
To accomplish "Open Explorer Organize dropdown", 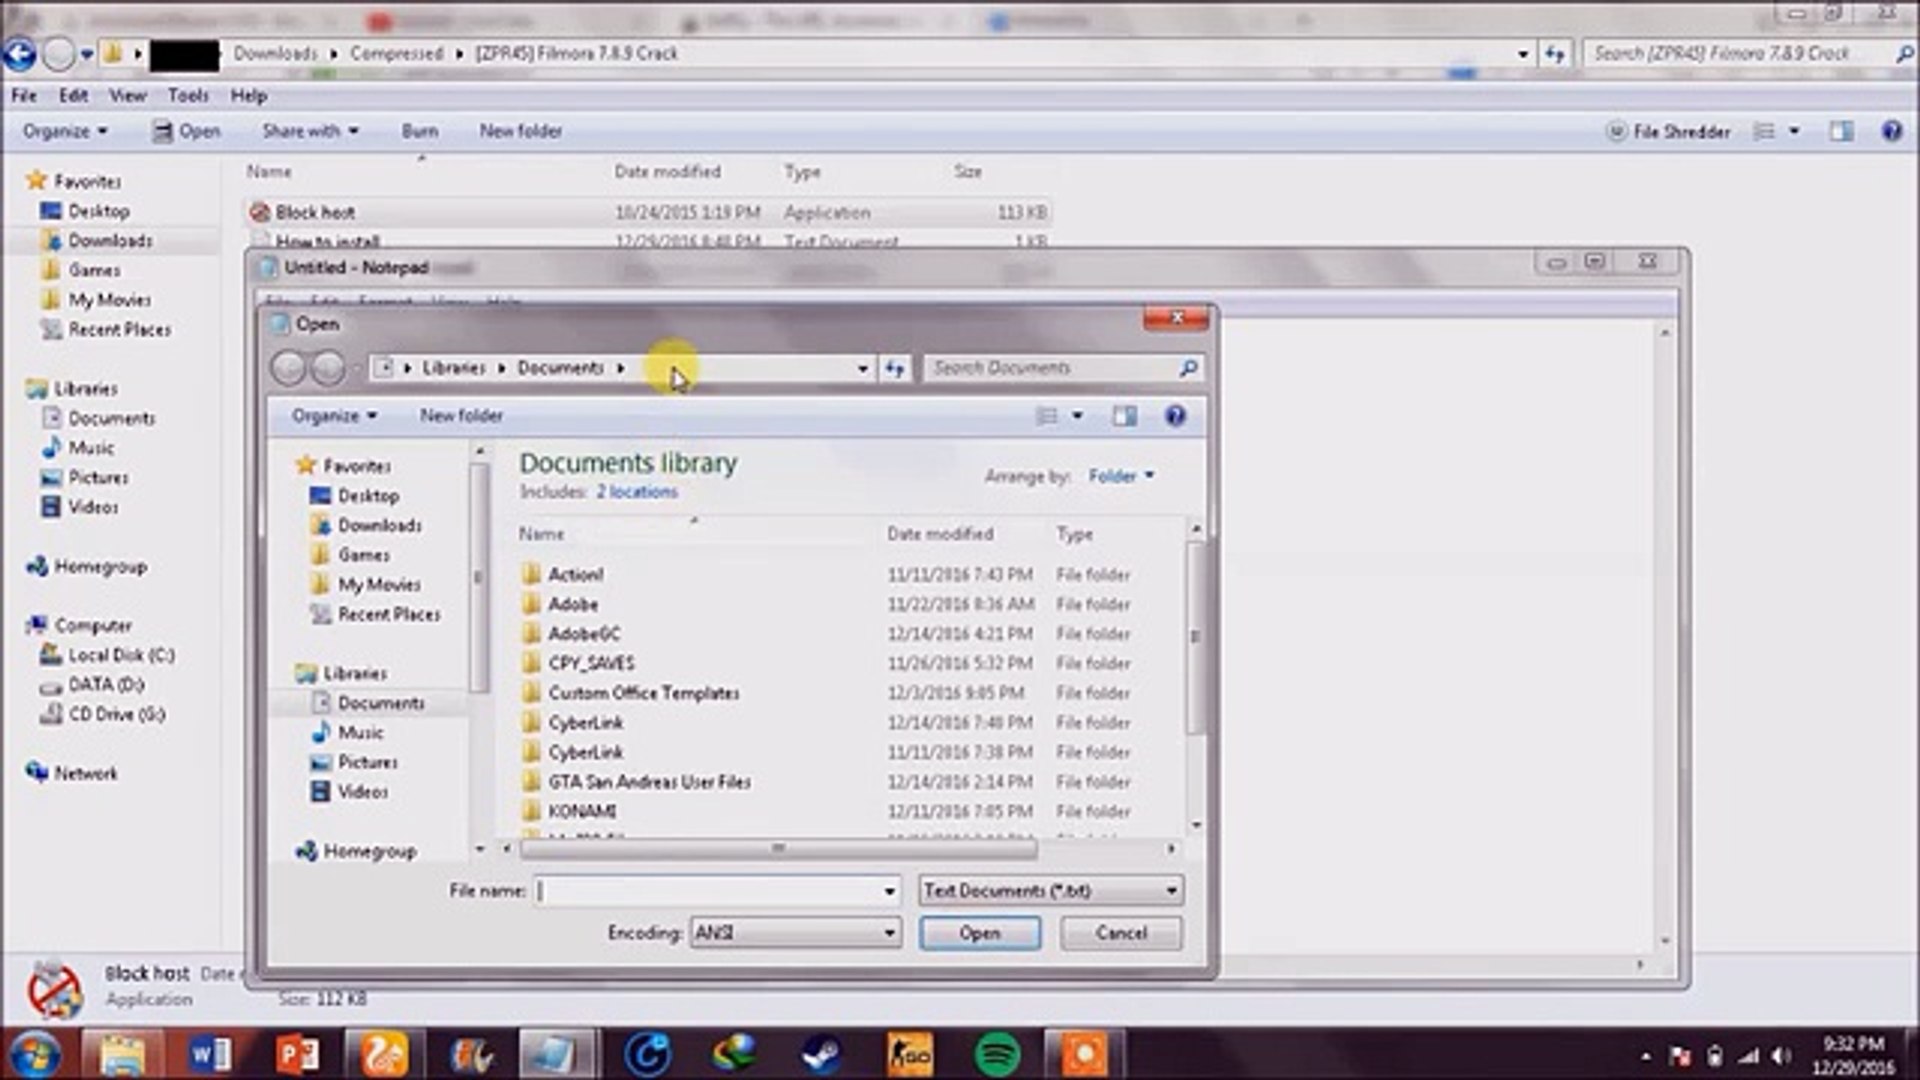I will (65, 131).
